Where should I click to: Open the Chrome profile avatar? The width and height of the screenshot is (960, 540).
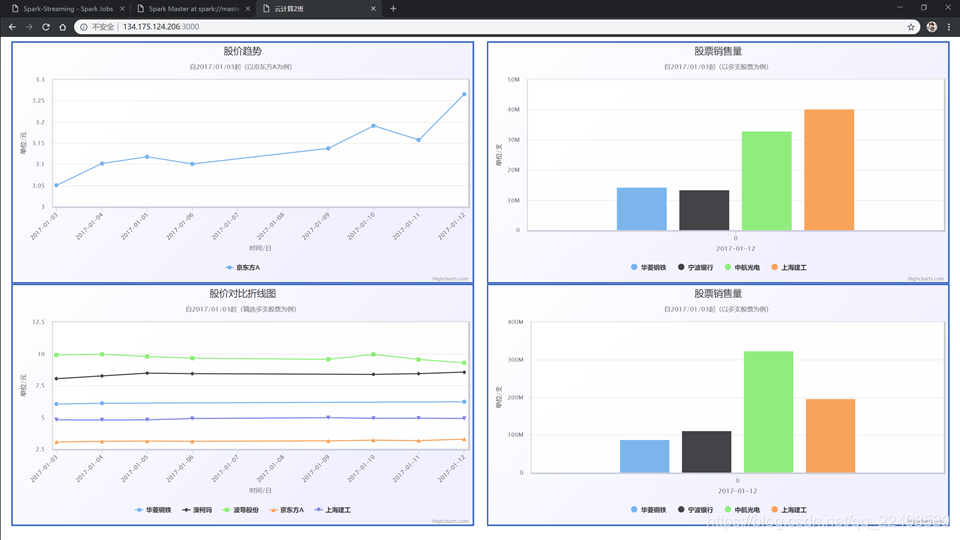(932, 27)
